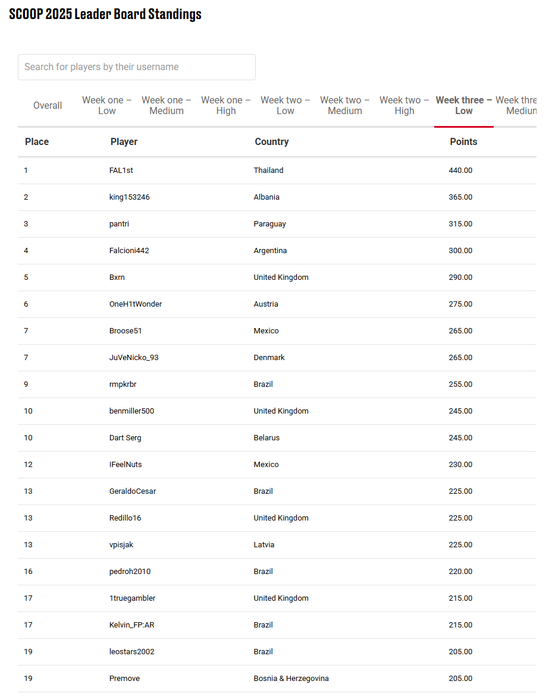Open the Week one – High tab
The width and height of the screenshot is (552, 700).
226,105
